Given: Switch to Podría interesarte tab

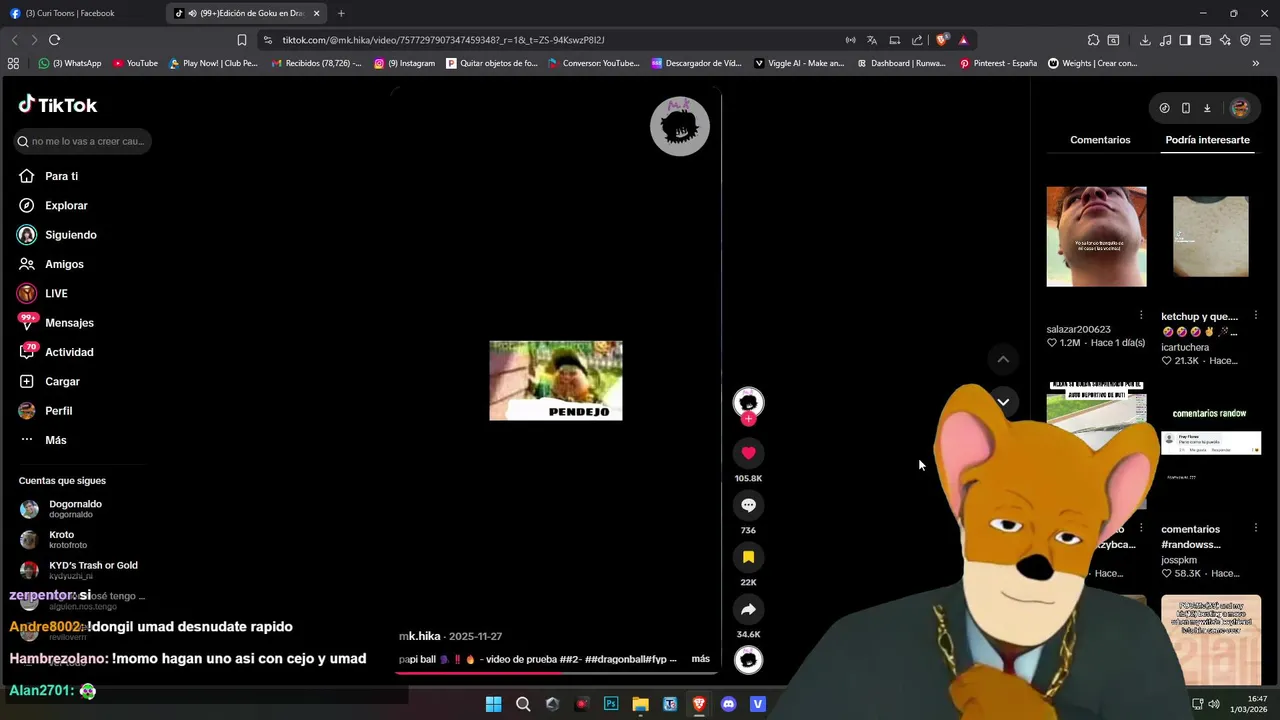Looking at the screenshot, I should 1207,140.
